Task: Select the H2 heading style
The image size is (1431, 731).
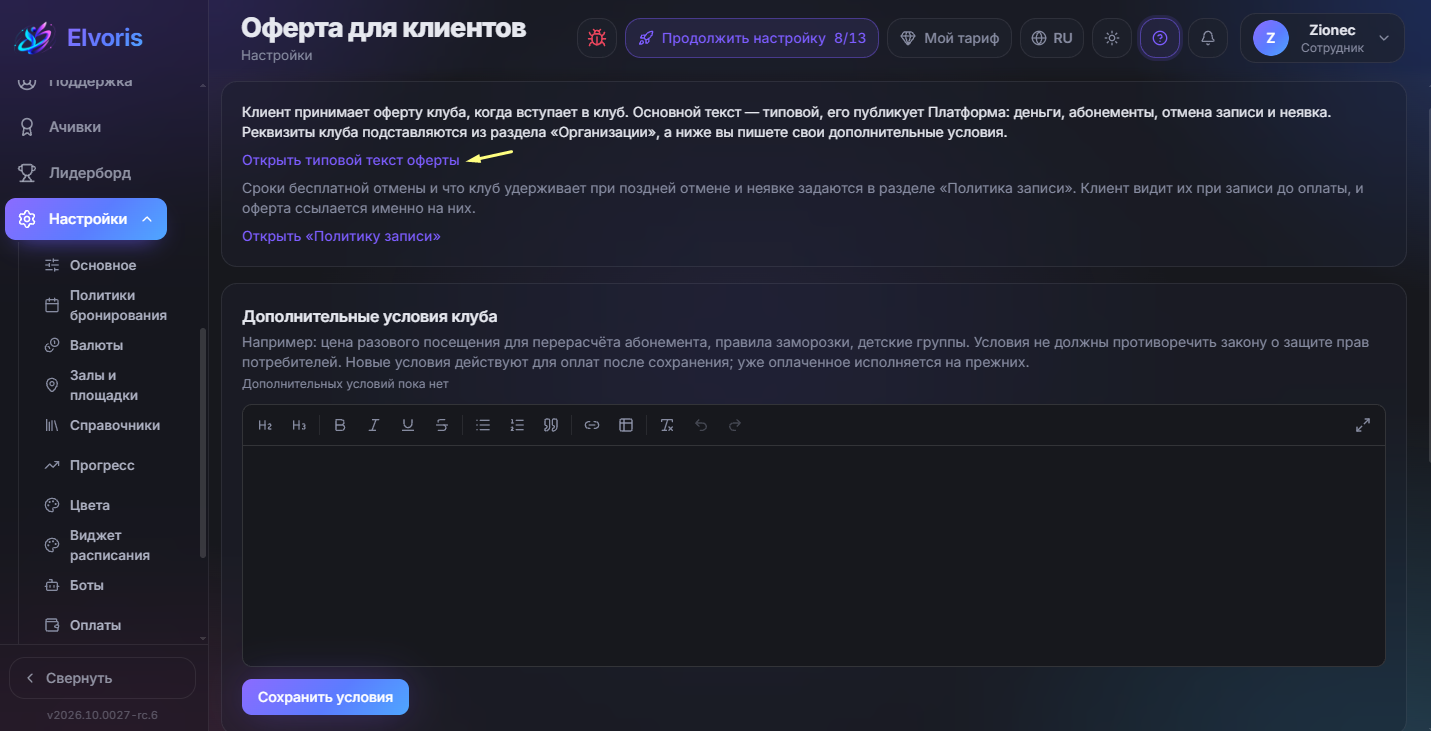Action: 265,425
